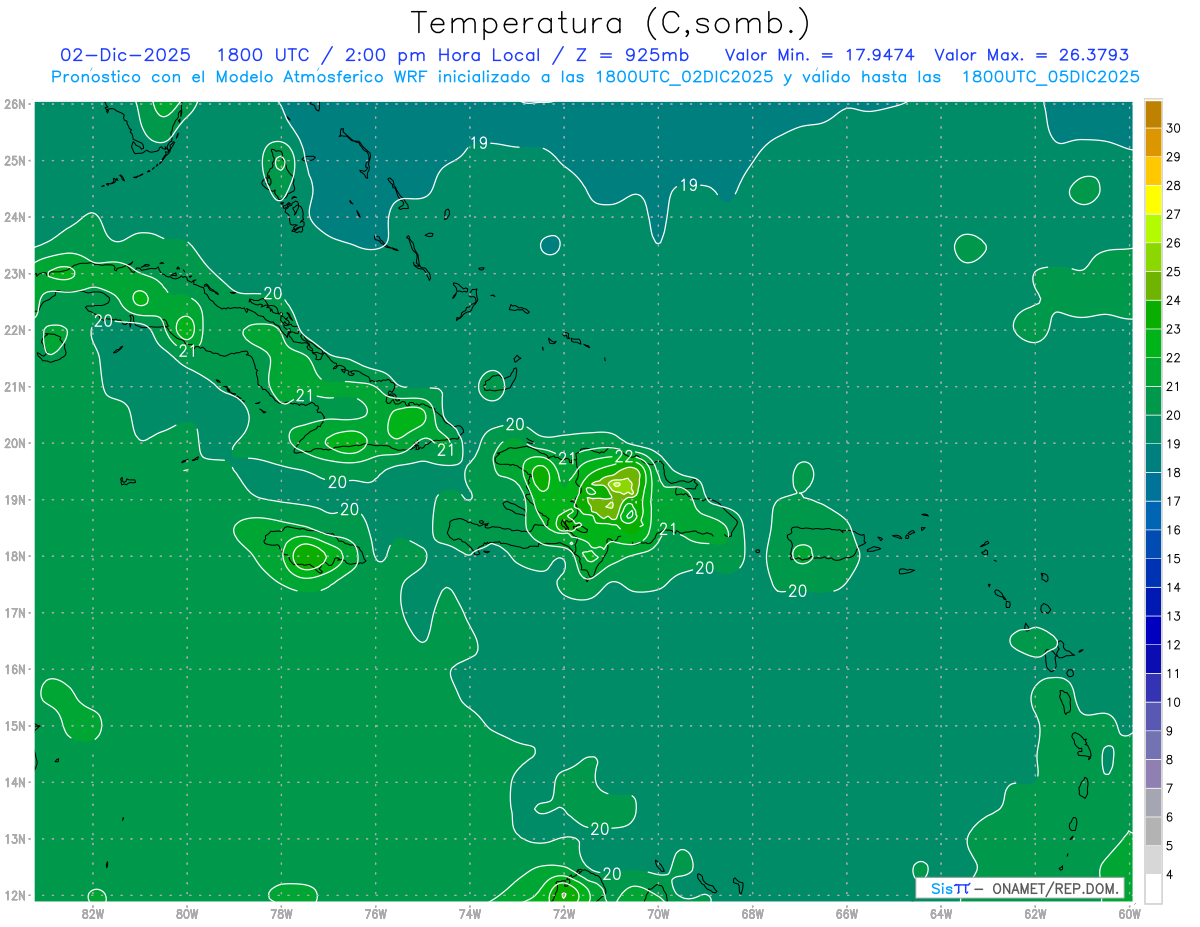This screenshot has width=1200, height=927.
Task: Click the 66W longitude axis label
Action: [x=847, y=913]
